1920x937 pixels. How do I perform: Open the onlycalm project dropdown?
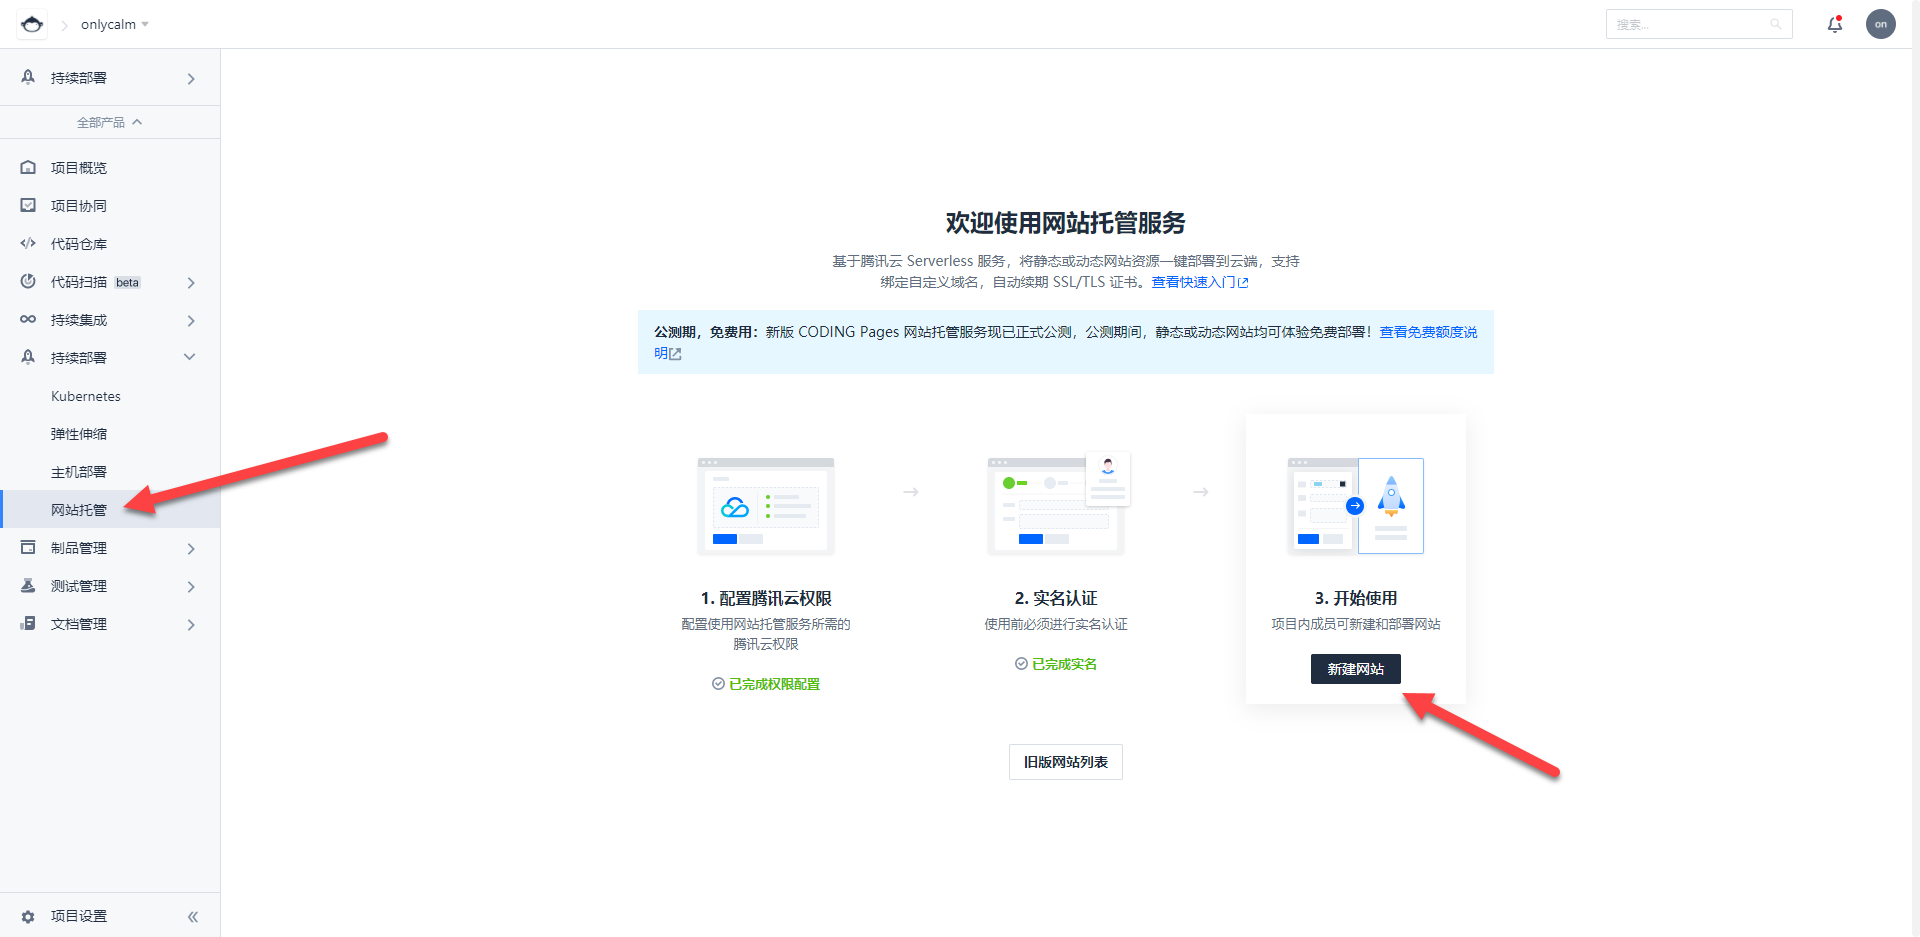114,24
